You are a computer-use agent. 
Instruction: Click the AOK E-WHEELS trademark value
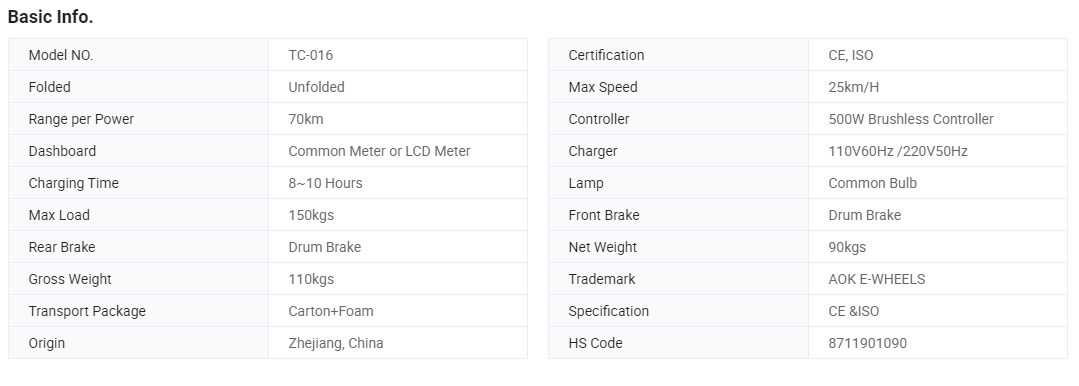(877, 279)
